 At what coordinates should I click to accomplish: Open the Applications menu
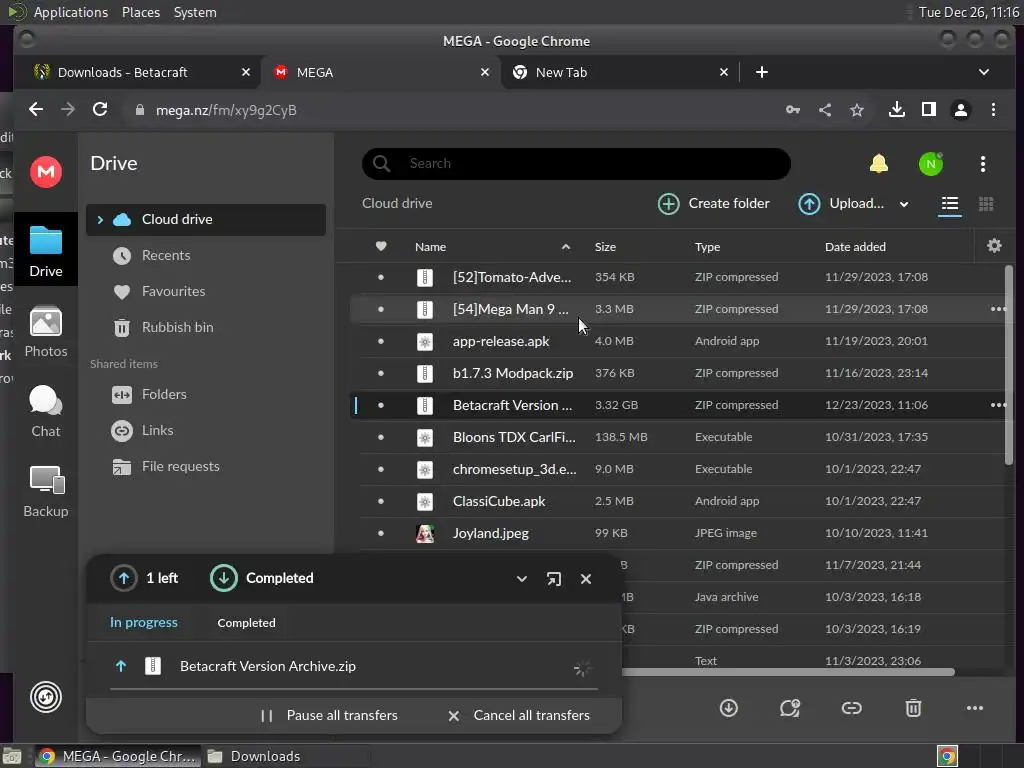tap(71, 12)
